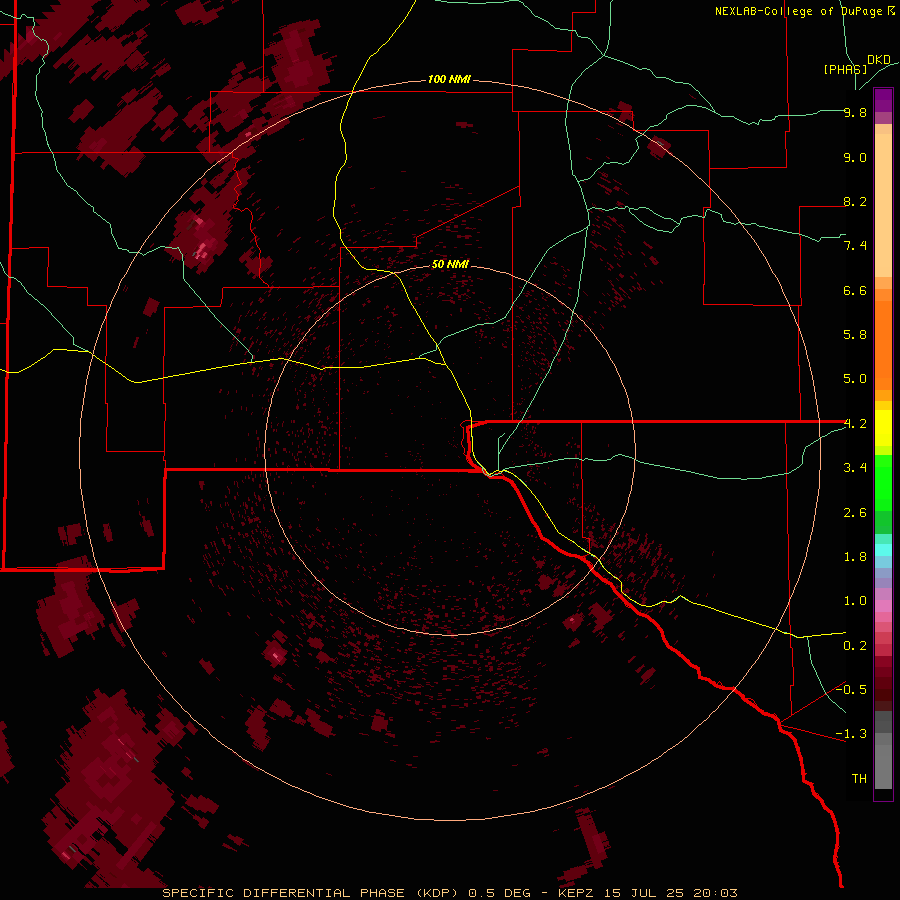Screen dimensions: 900x900
Task: Click the 8.2 legend value
Action: pos(855,201)
